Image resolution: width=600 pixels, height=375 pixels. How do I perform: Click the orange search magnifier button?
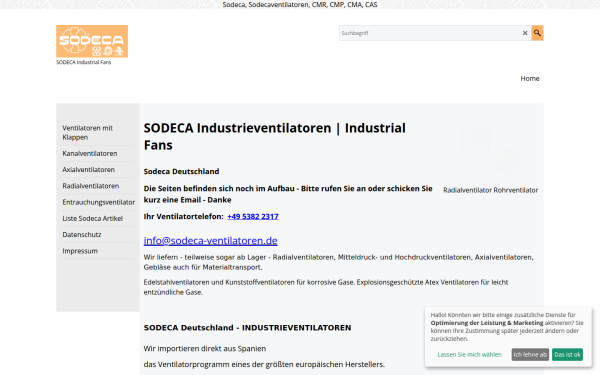click(537, 33)
